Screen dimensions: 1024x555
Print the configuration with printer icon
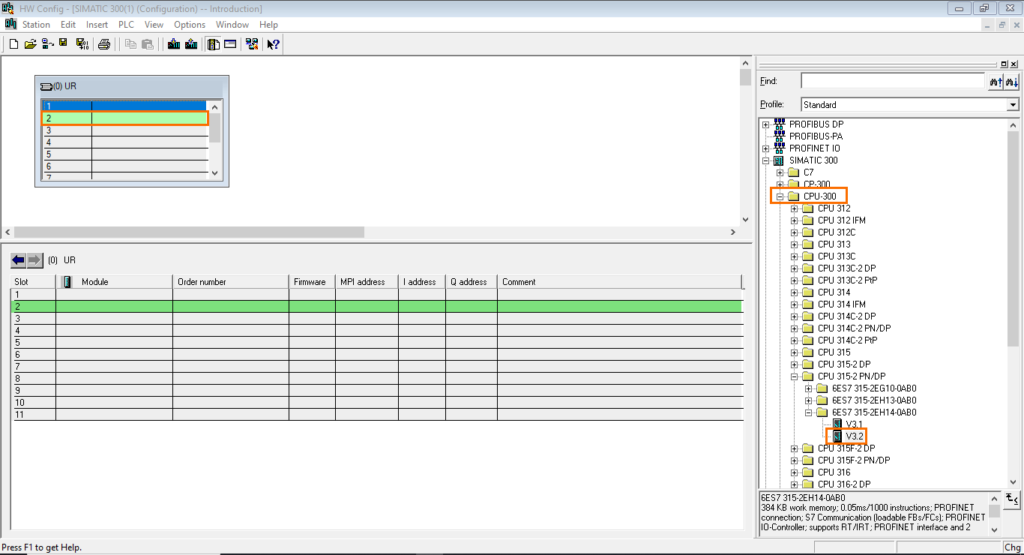click(104, 44)
